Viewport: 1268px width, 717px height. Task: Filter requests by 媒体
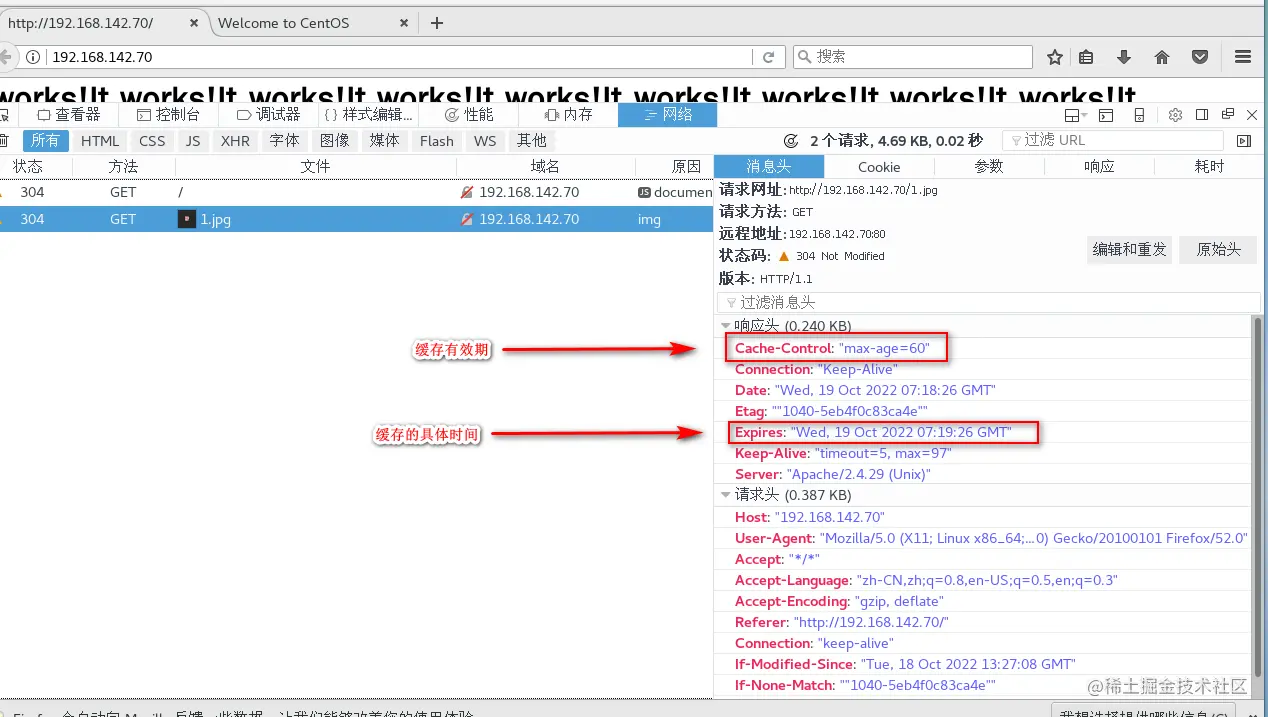tap(385, 141)
